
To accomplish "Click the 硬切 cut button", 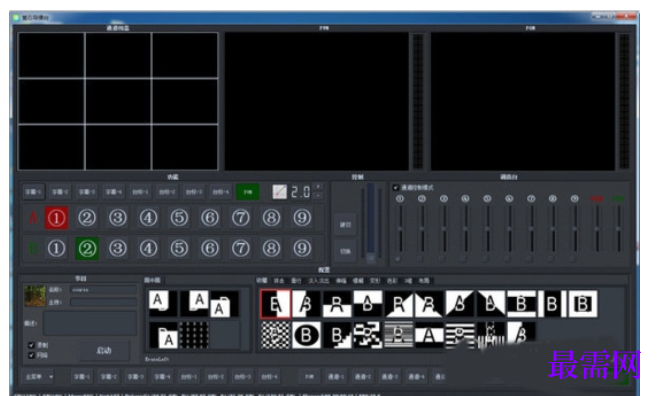I will tap(345, 225).
